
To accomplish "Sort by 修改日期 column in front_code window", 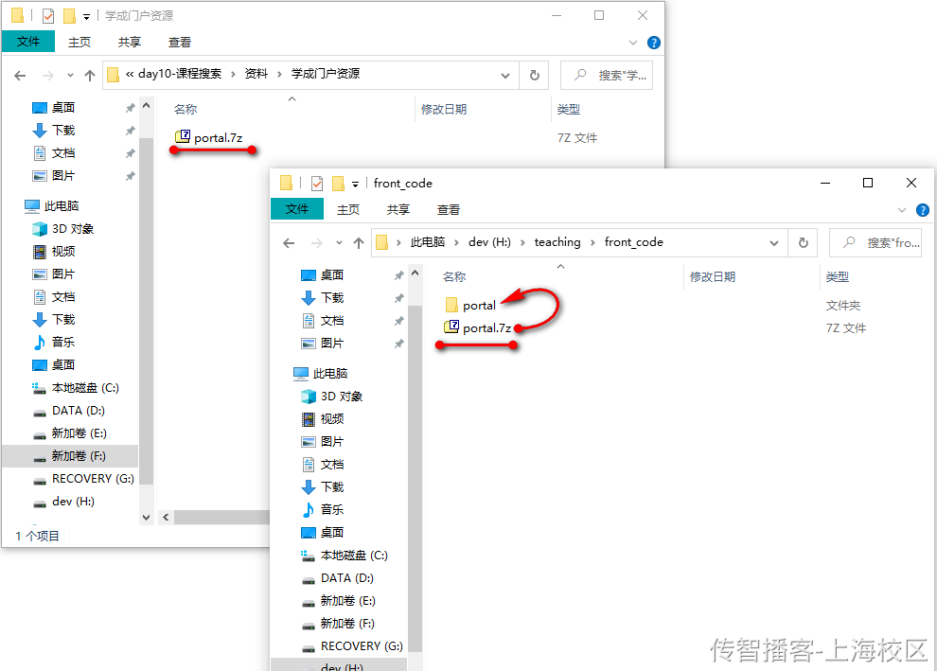I will click(712, 277).
